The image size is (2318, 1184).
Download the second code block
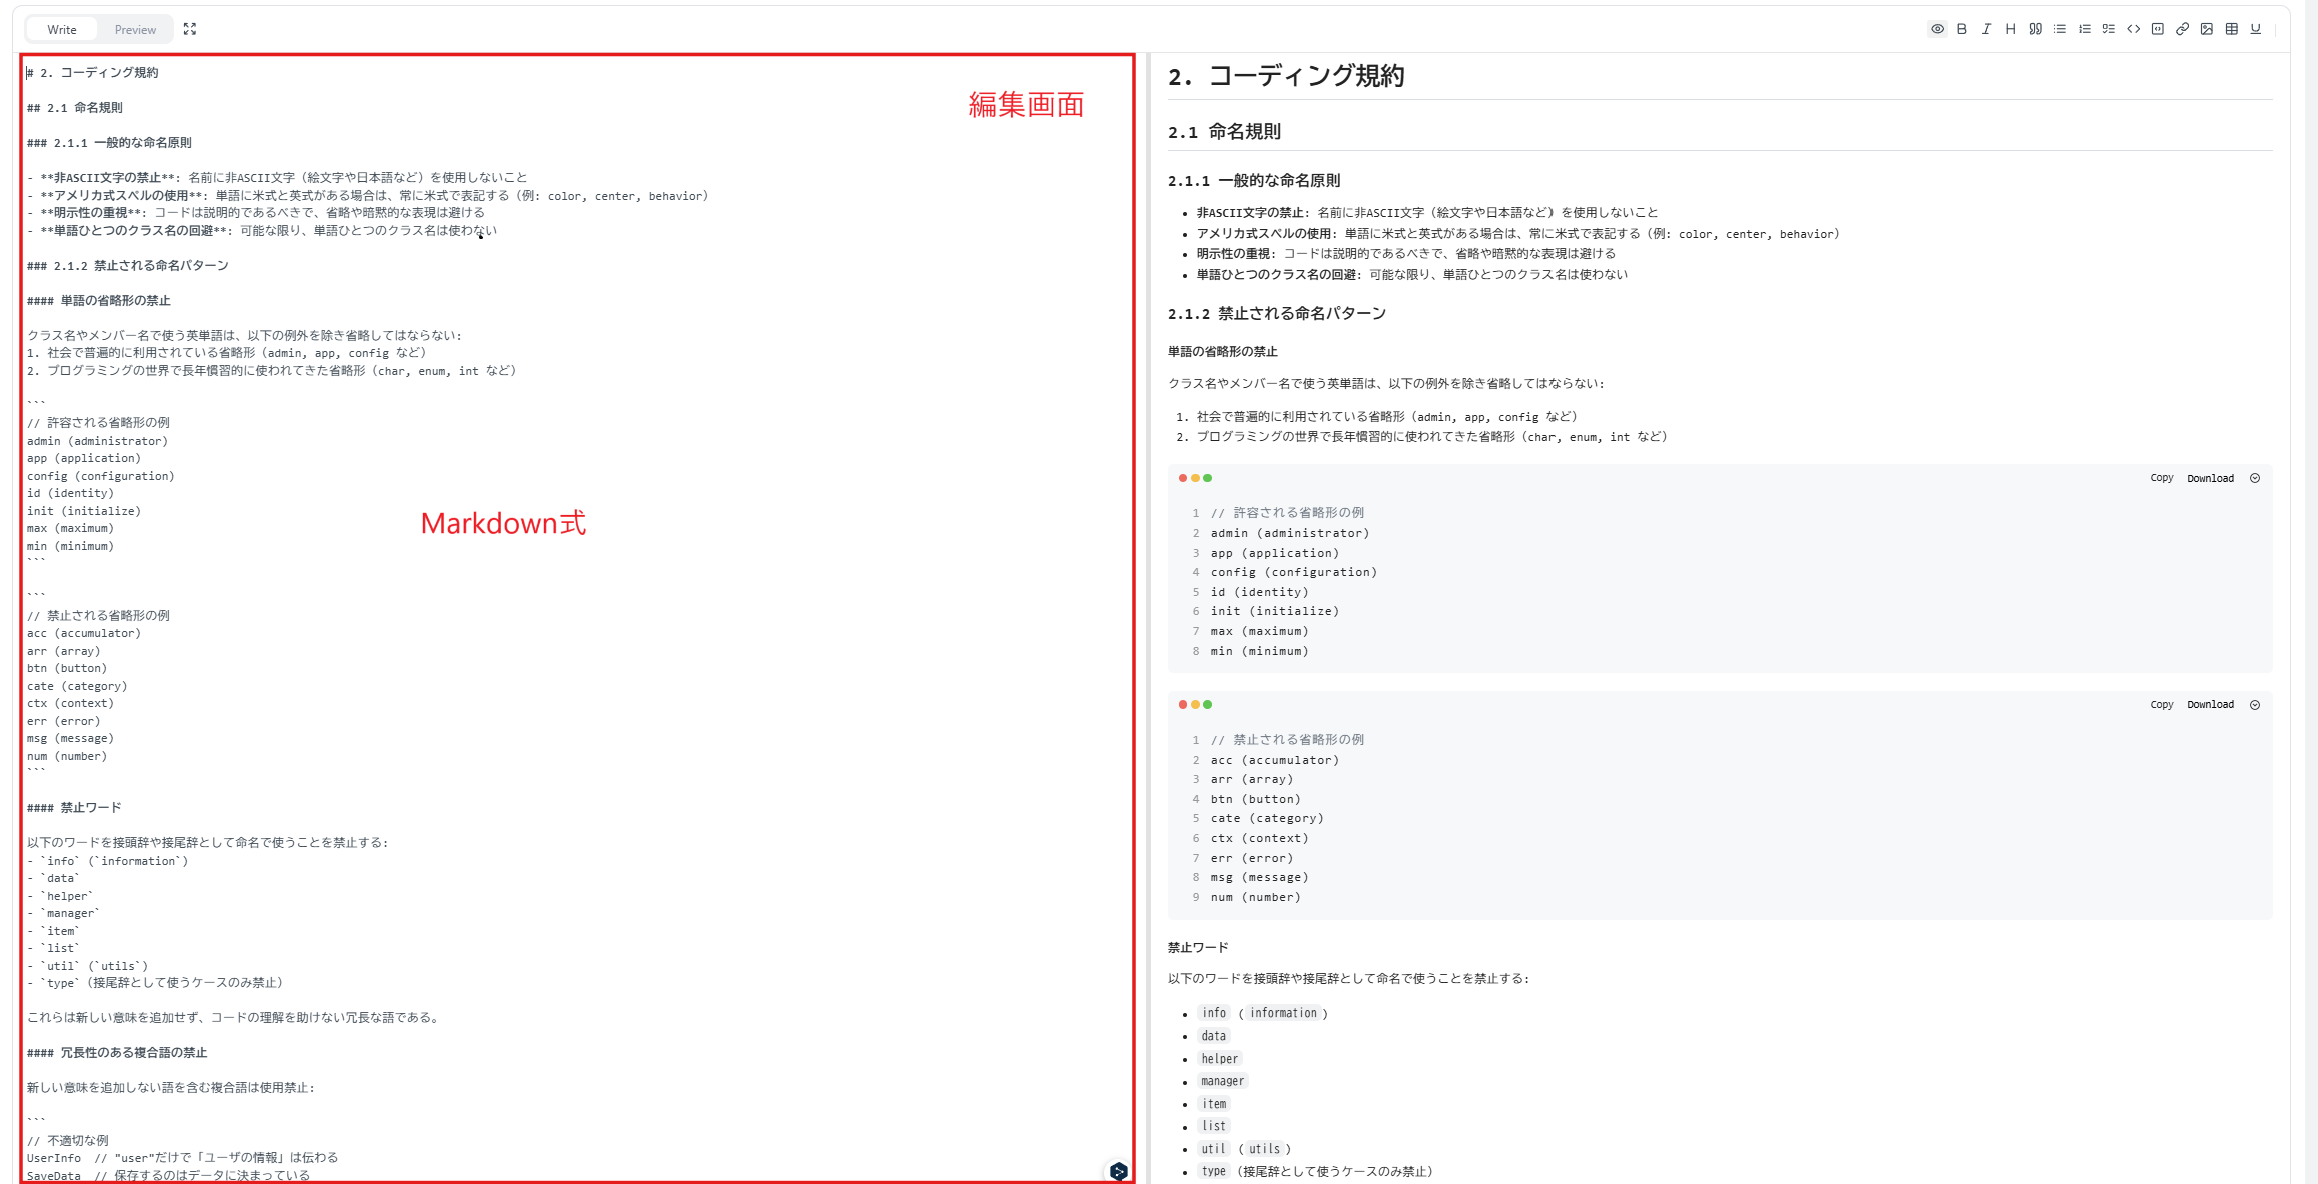point(2210,705)
